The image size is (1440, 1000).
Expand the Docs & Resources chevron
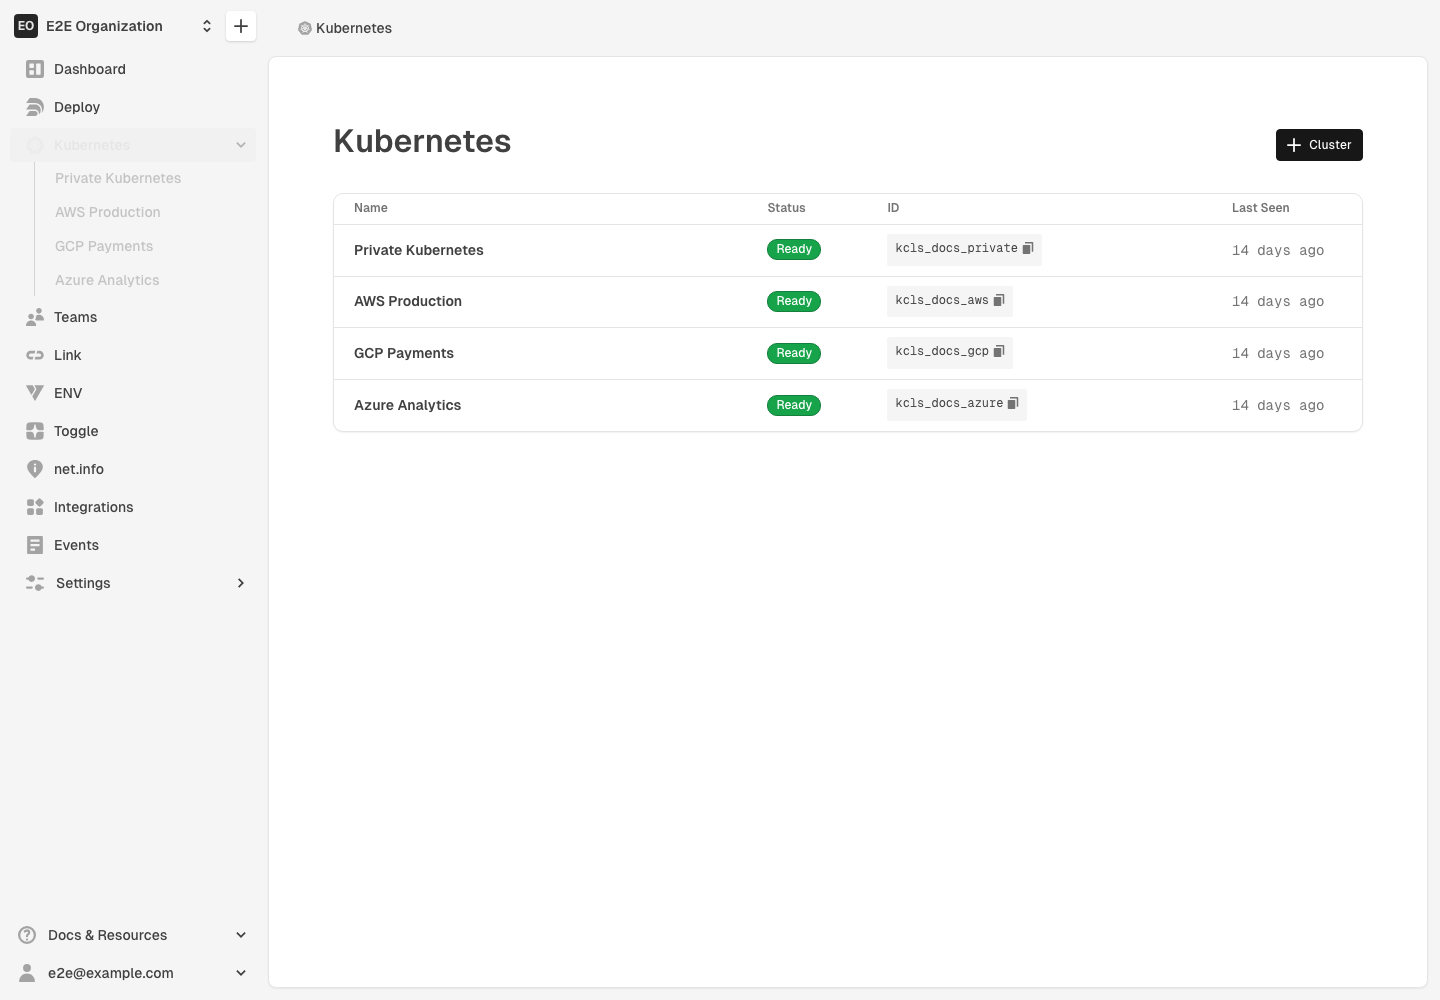click(x=241, y=935)
